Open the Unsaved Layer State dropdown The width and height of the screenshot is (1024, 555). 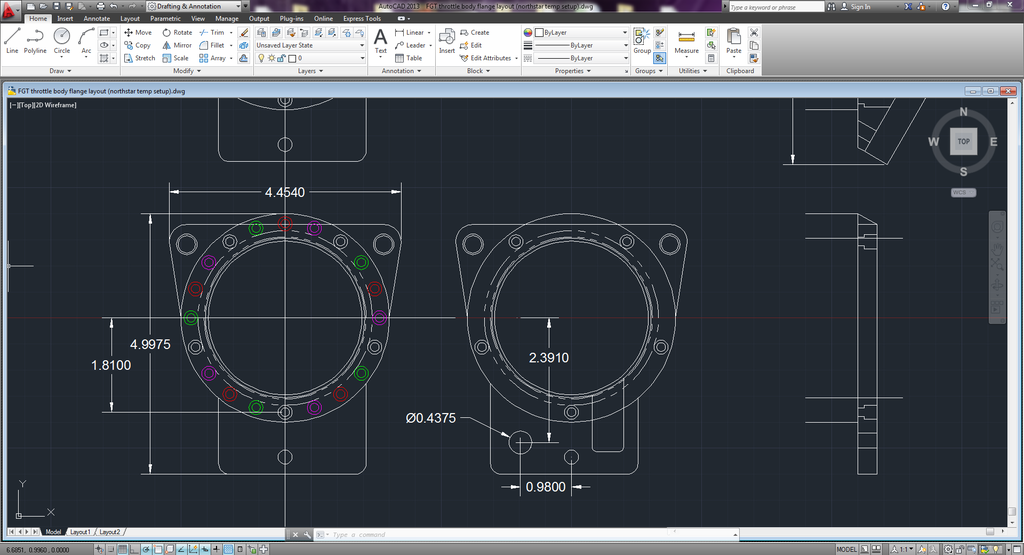pos(310,45)
